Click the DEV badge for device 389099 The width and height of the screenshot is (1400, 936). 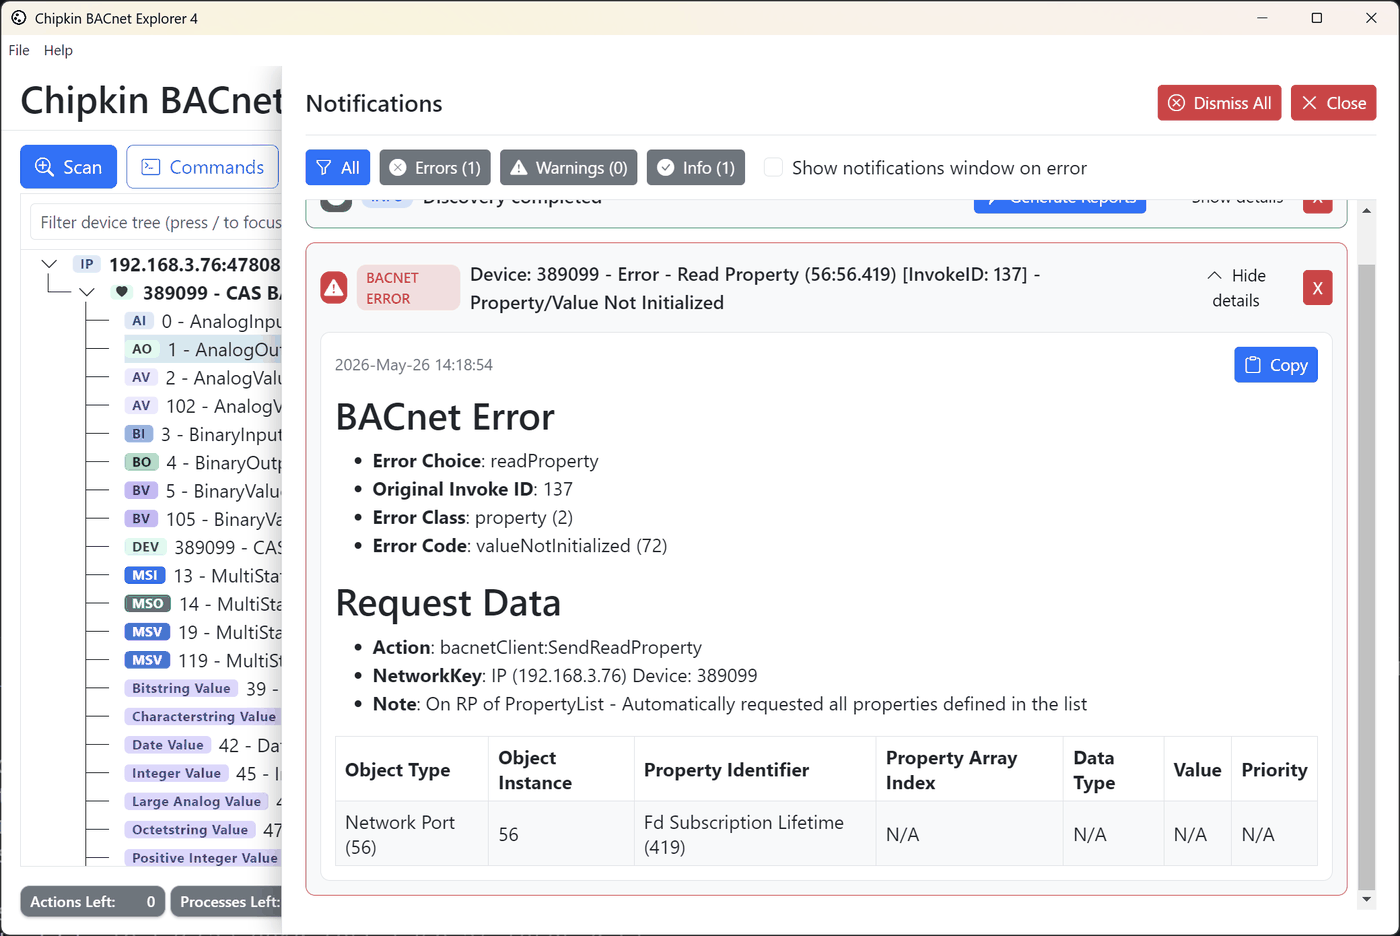click(x=145, y=547)
